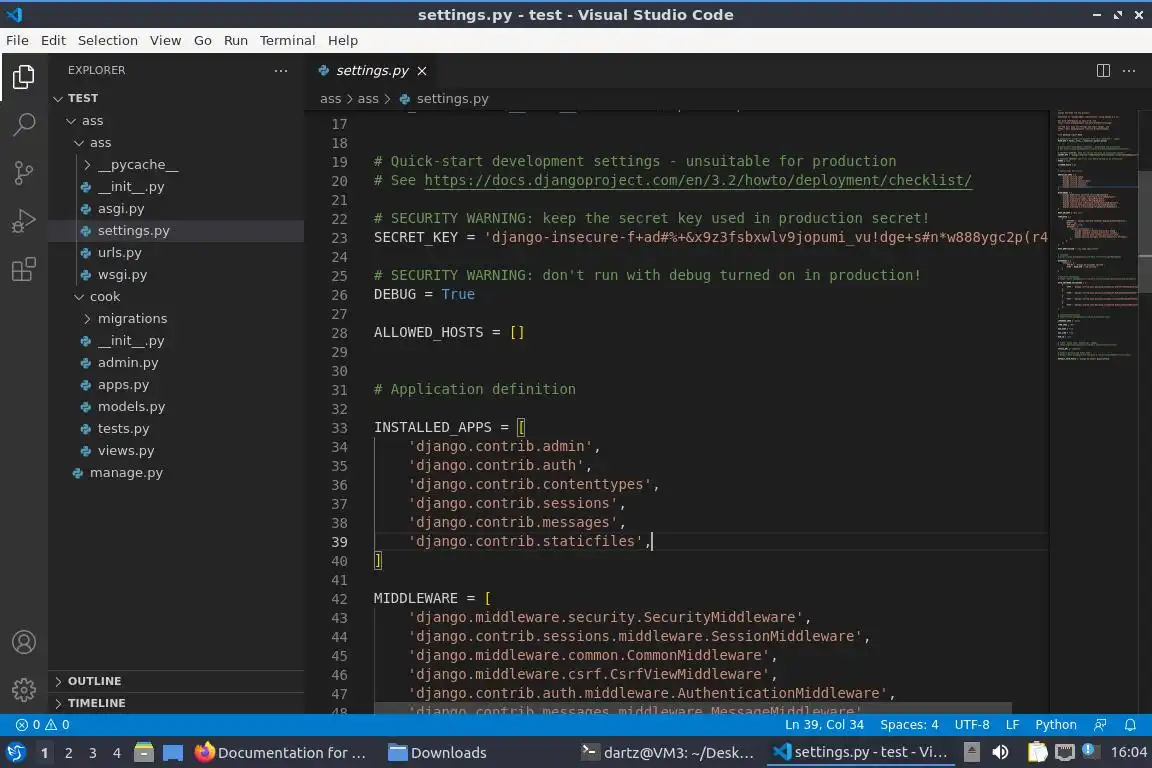Open the system start menu icon
The image size is (1152, 768).
click(x=15, y=753)
